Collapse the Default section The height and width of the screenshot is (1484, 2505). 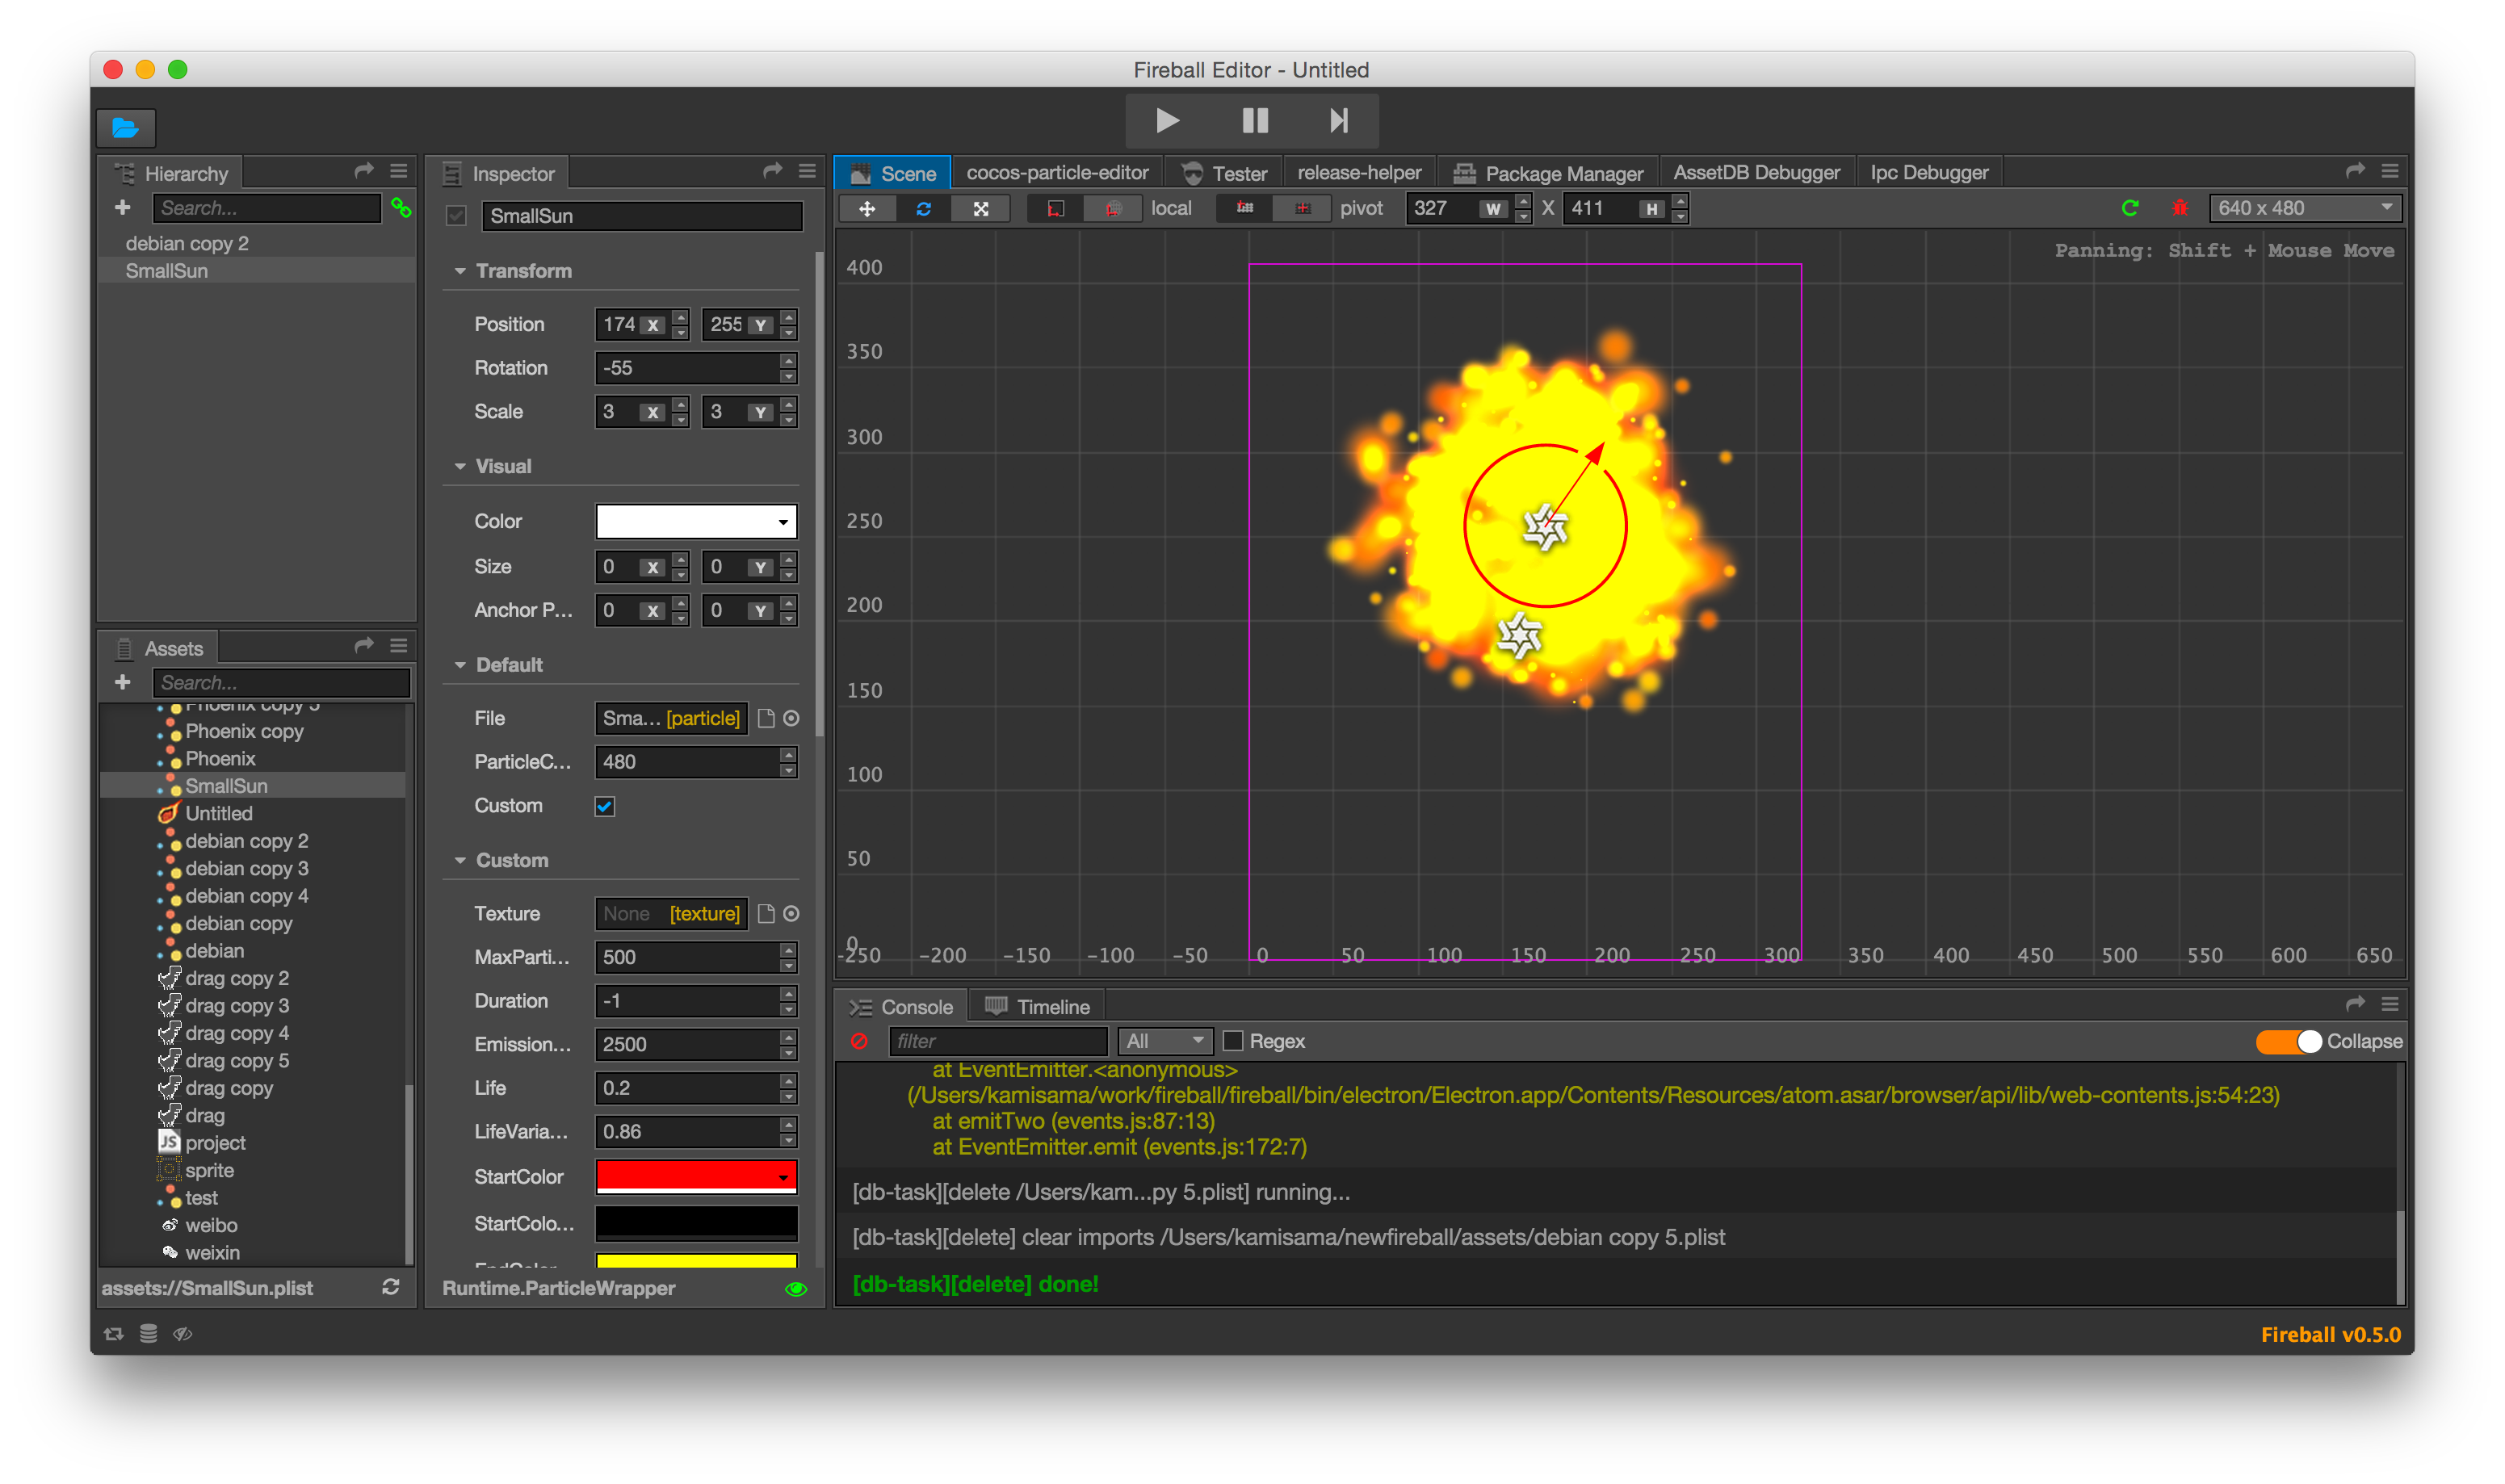460,665
